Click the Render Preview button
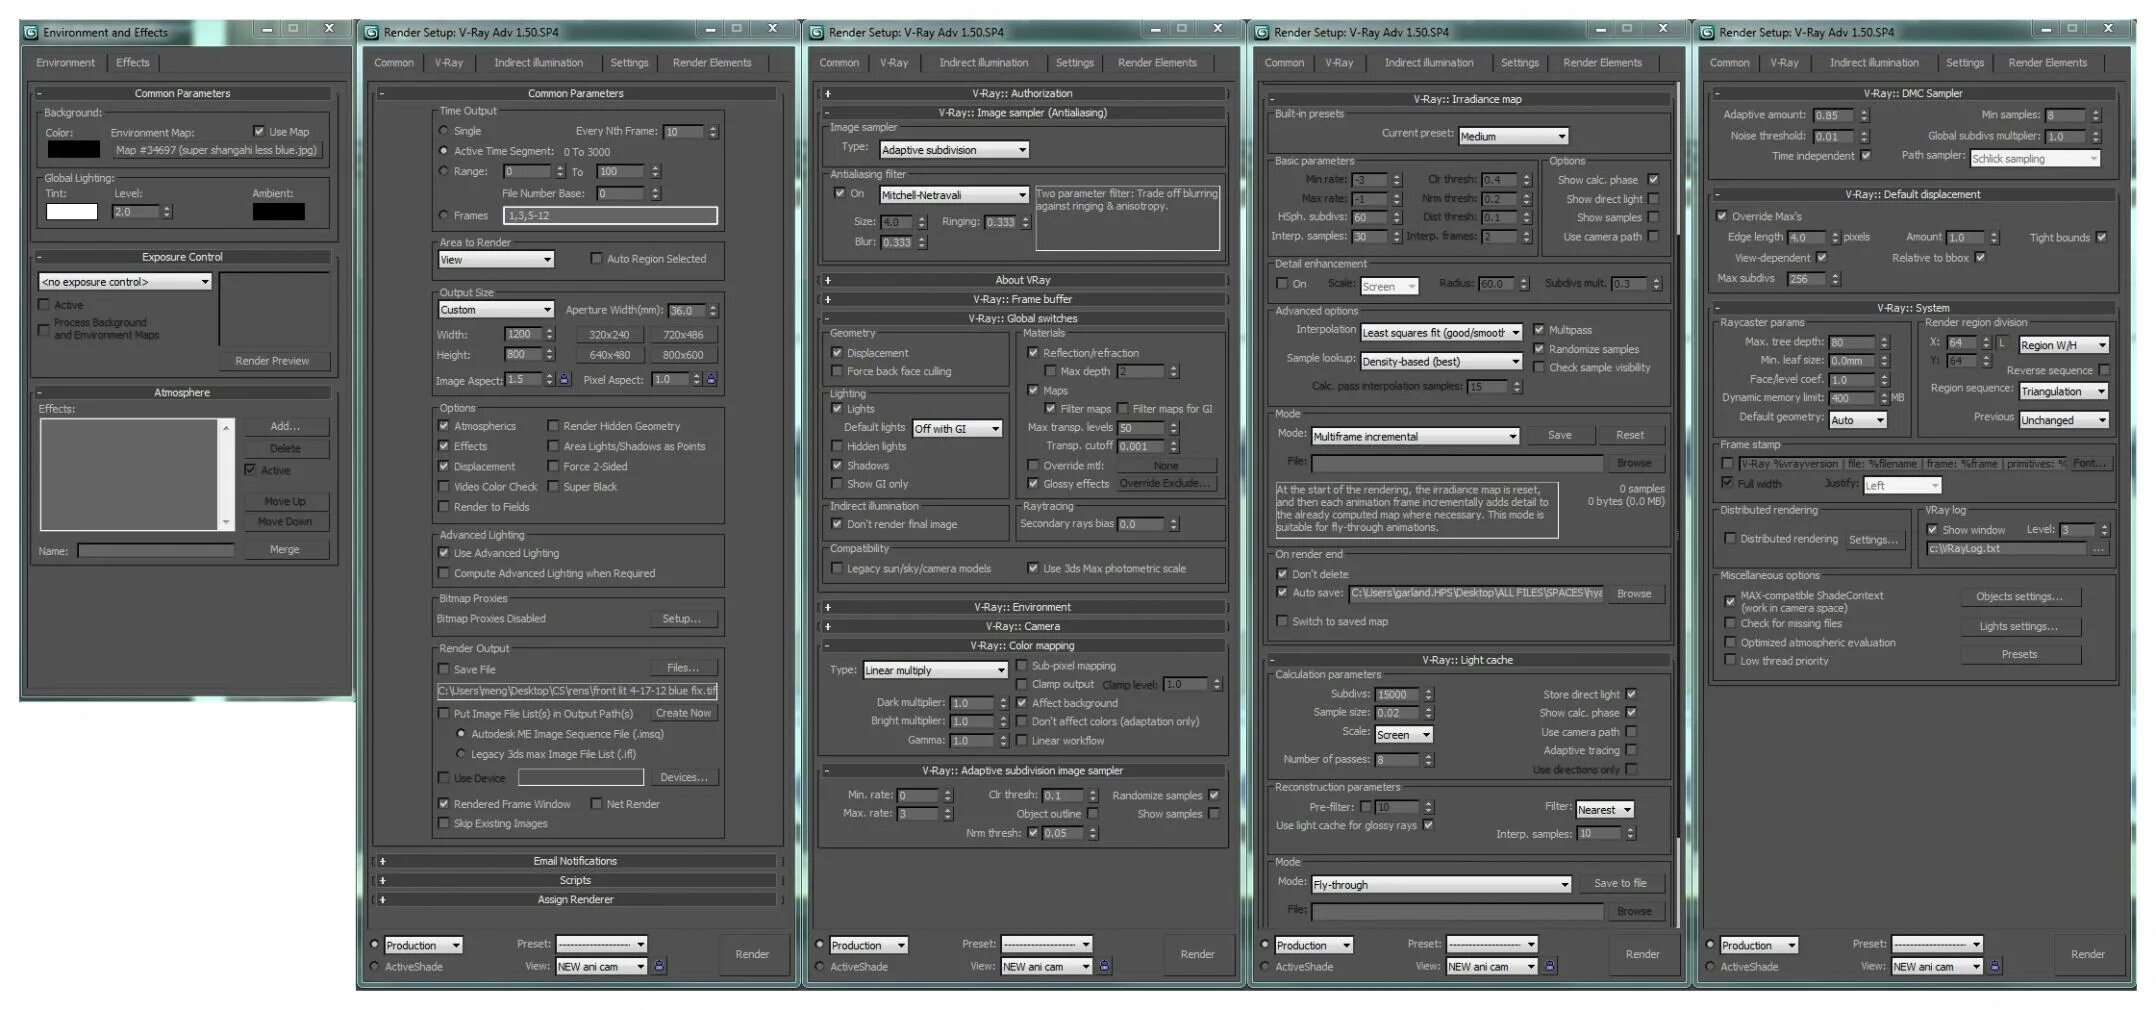Image resolution: width=2156 pixels, height=1010 pixels. (x=272, y=361)
